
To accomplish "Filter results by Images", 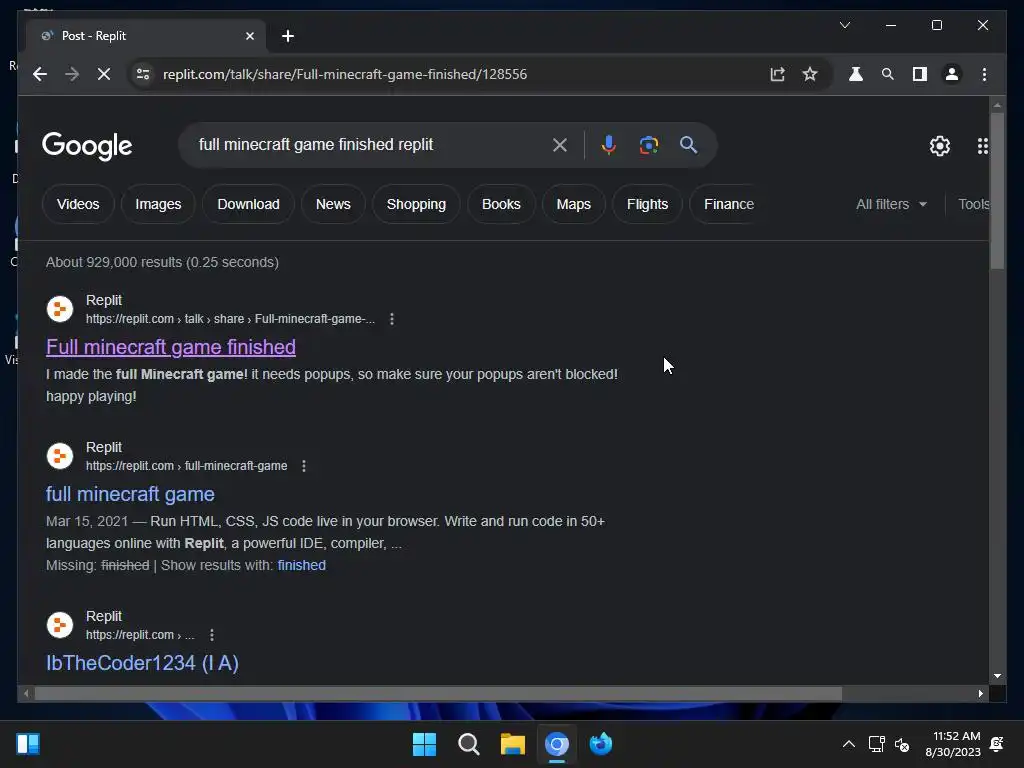I will coord(158,204).
